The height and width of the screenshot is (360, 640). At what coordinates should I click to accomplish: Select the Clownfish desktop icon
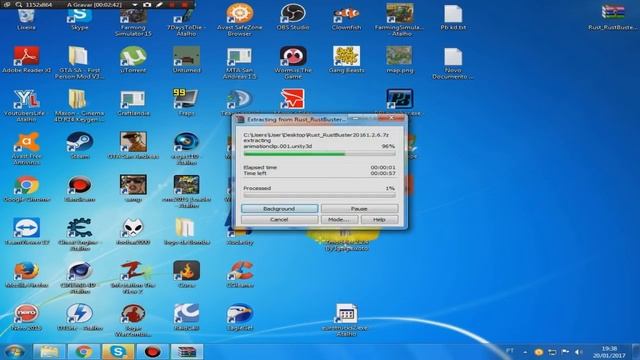tap(347, 17)
